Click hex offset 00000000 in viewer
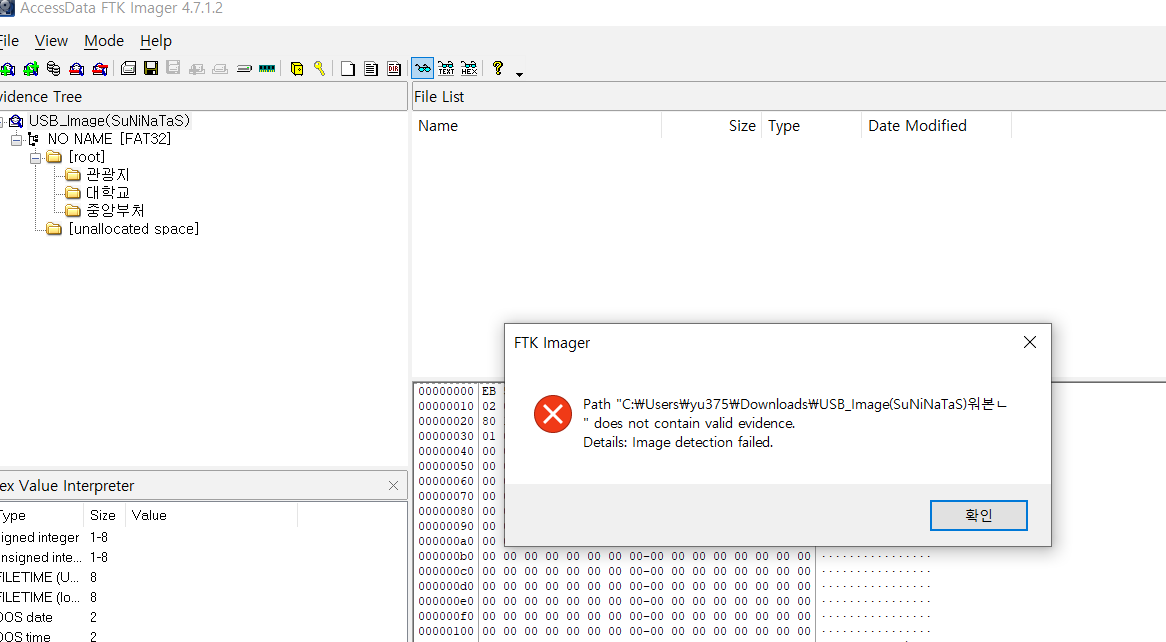 coord(445,391)
